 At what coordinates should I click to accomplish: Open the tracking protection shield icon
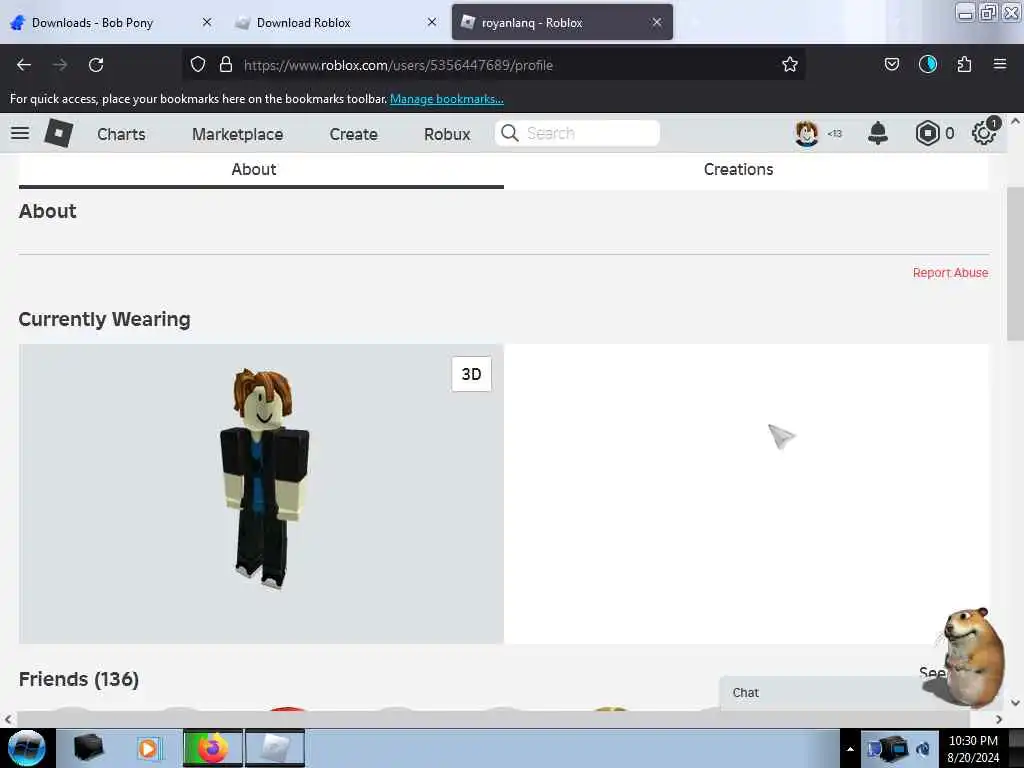click(x=198, y=64)
